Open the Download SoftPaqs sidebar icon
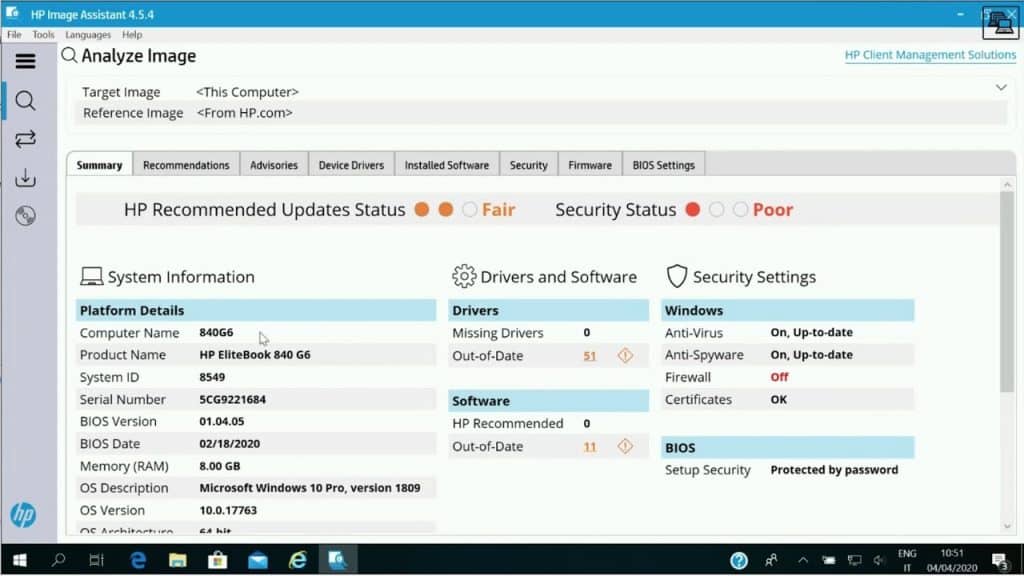 point(25,178)
